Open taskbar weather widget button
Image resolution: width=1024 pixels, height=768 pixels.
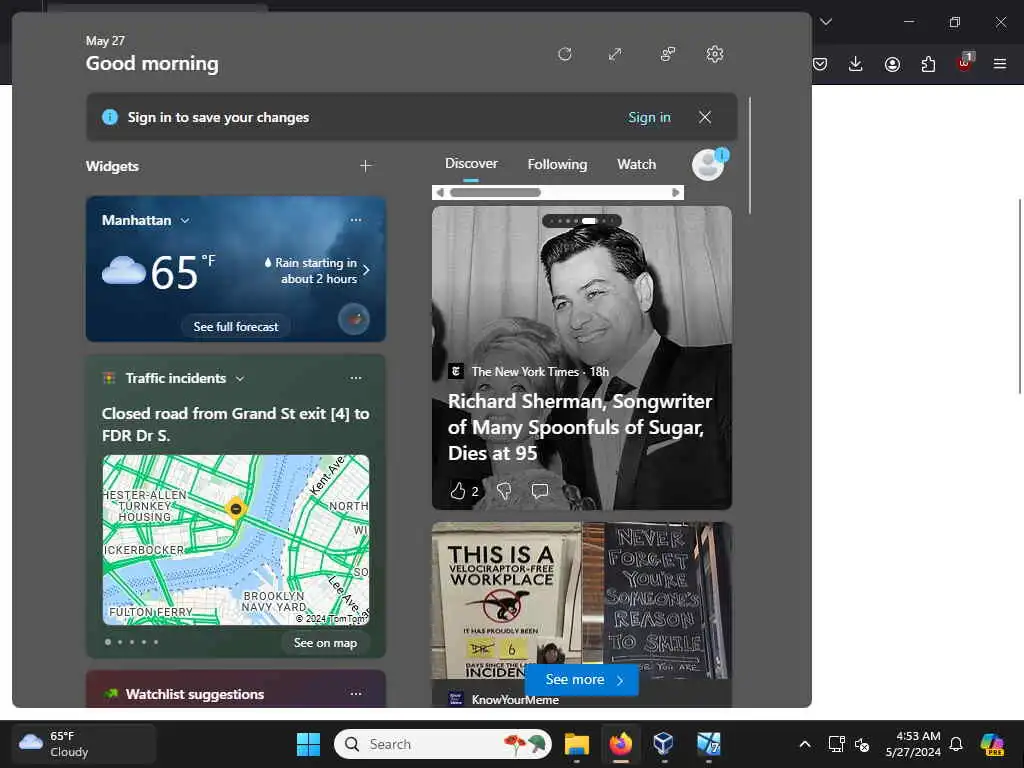pos(84,744)
